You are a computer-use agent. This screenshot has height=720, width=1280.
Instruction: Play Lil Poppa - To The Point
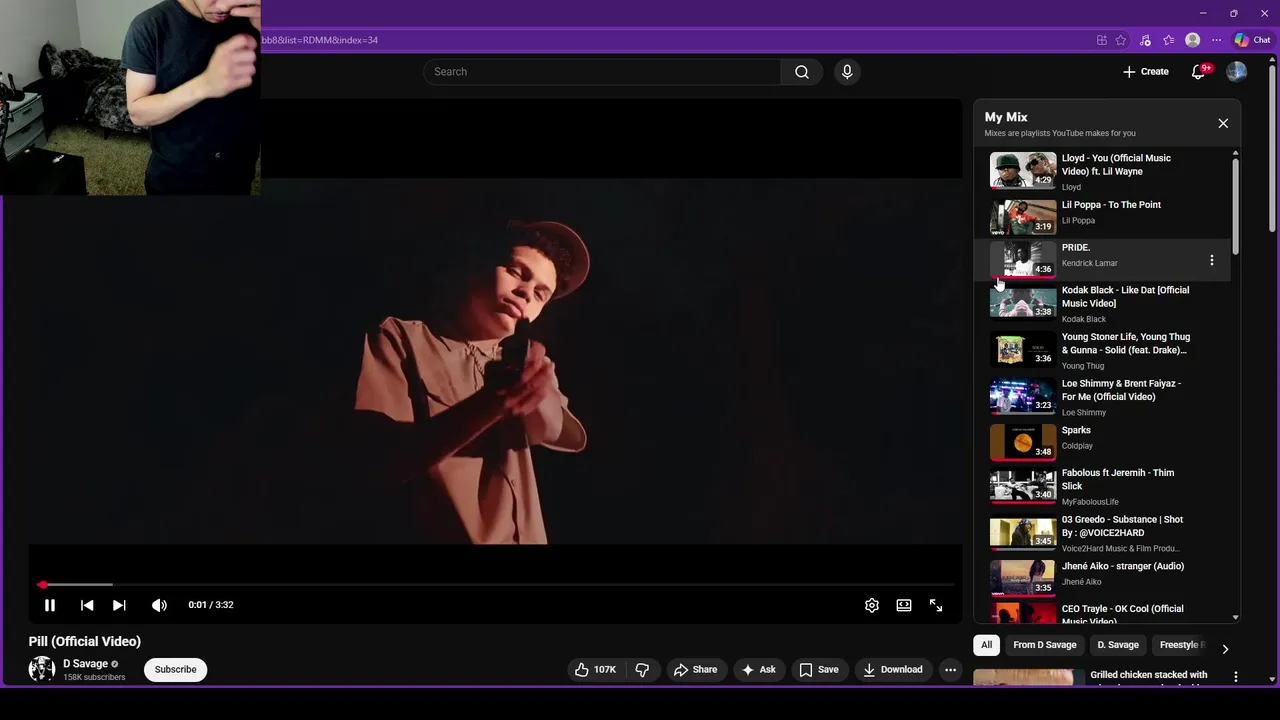point(1100,215)
